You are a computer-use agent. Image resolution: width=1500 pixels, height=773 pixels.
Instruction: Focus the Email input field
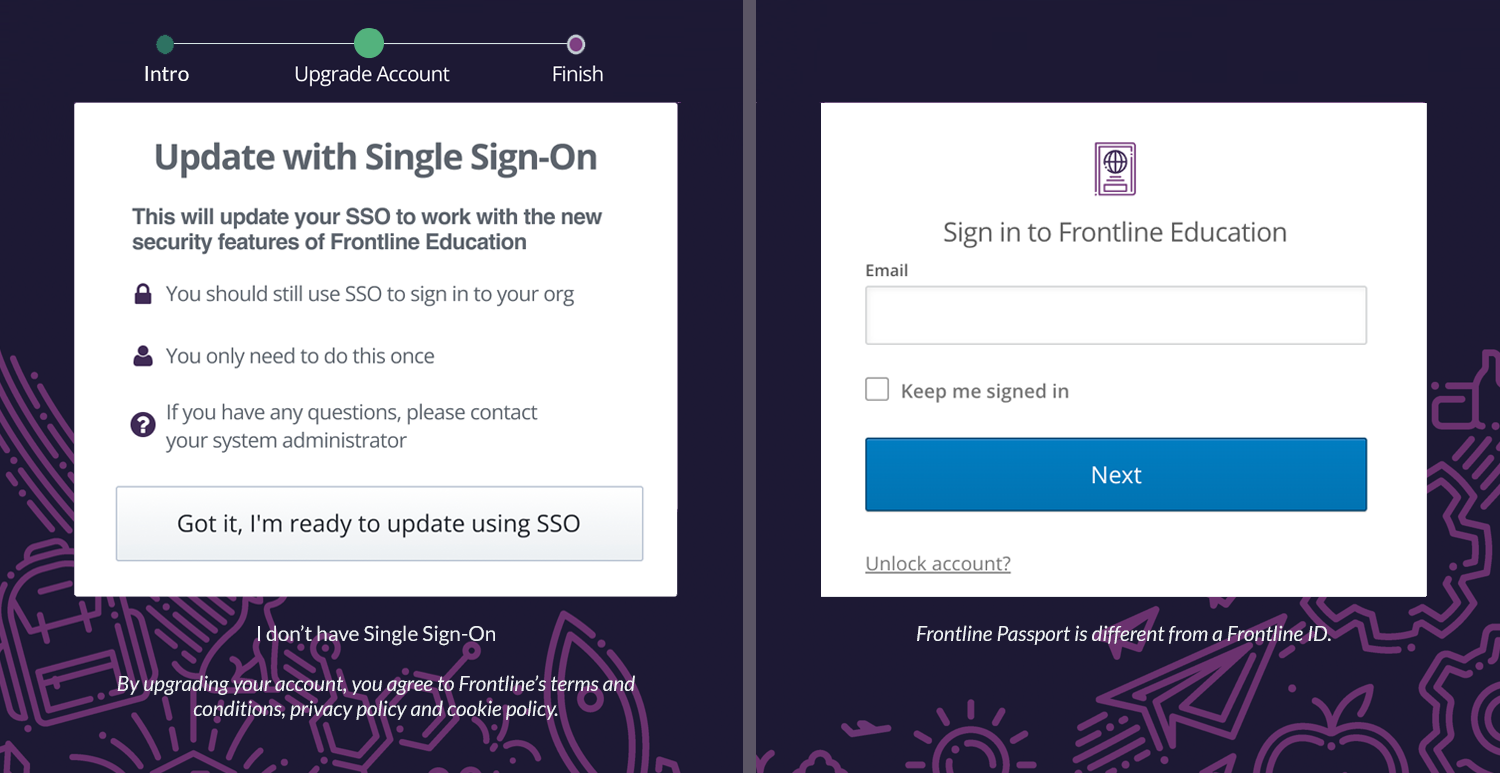1116,315
